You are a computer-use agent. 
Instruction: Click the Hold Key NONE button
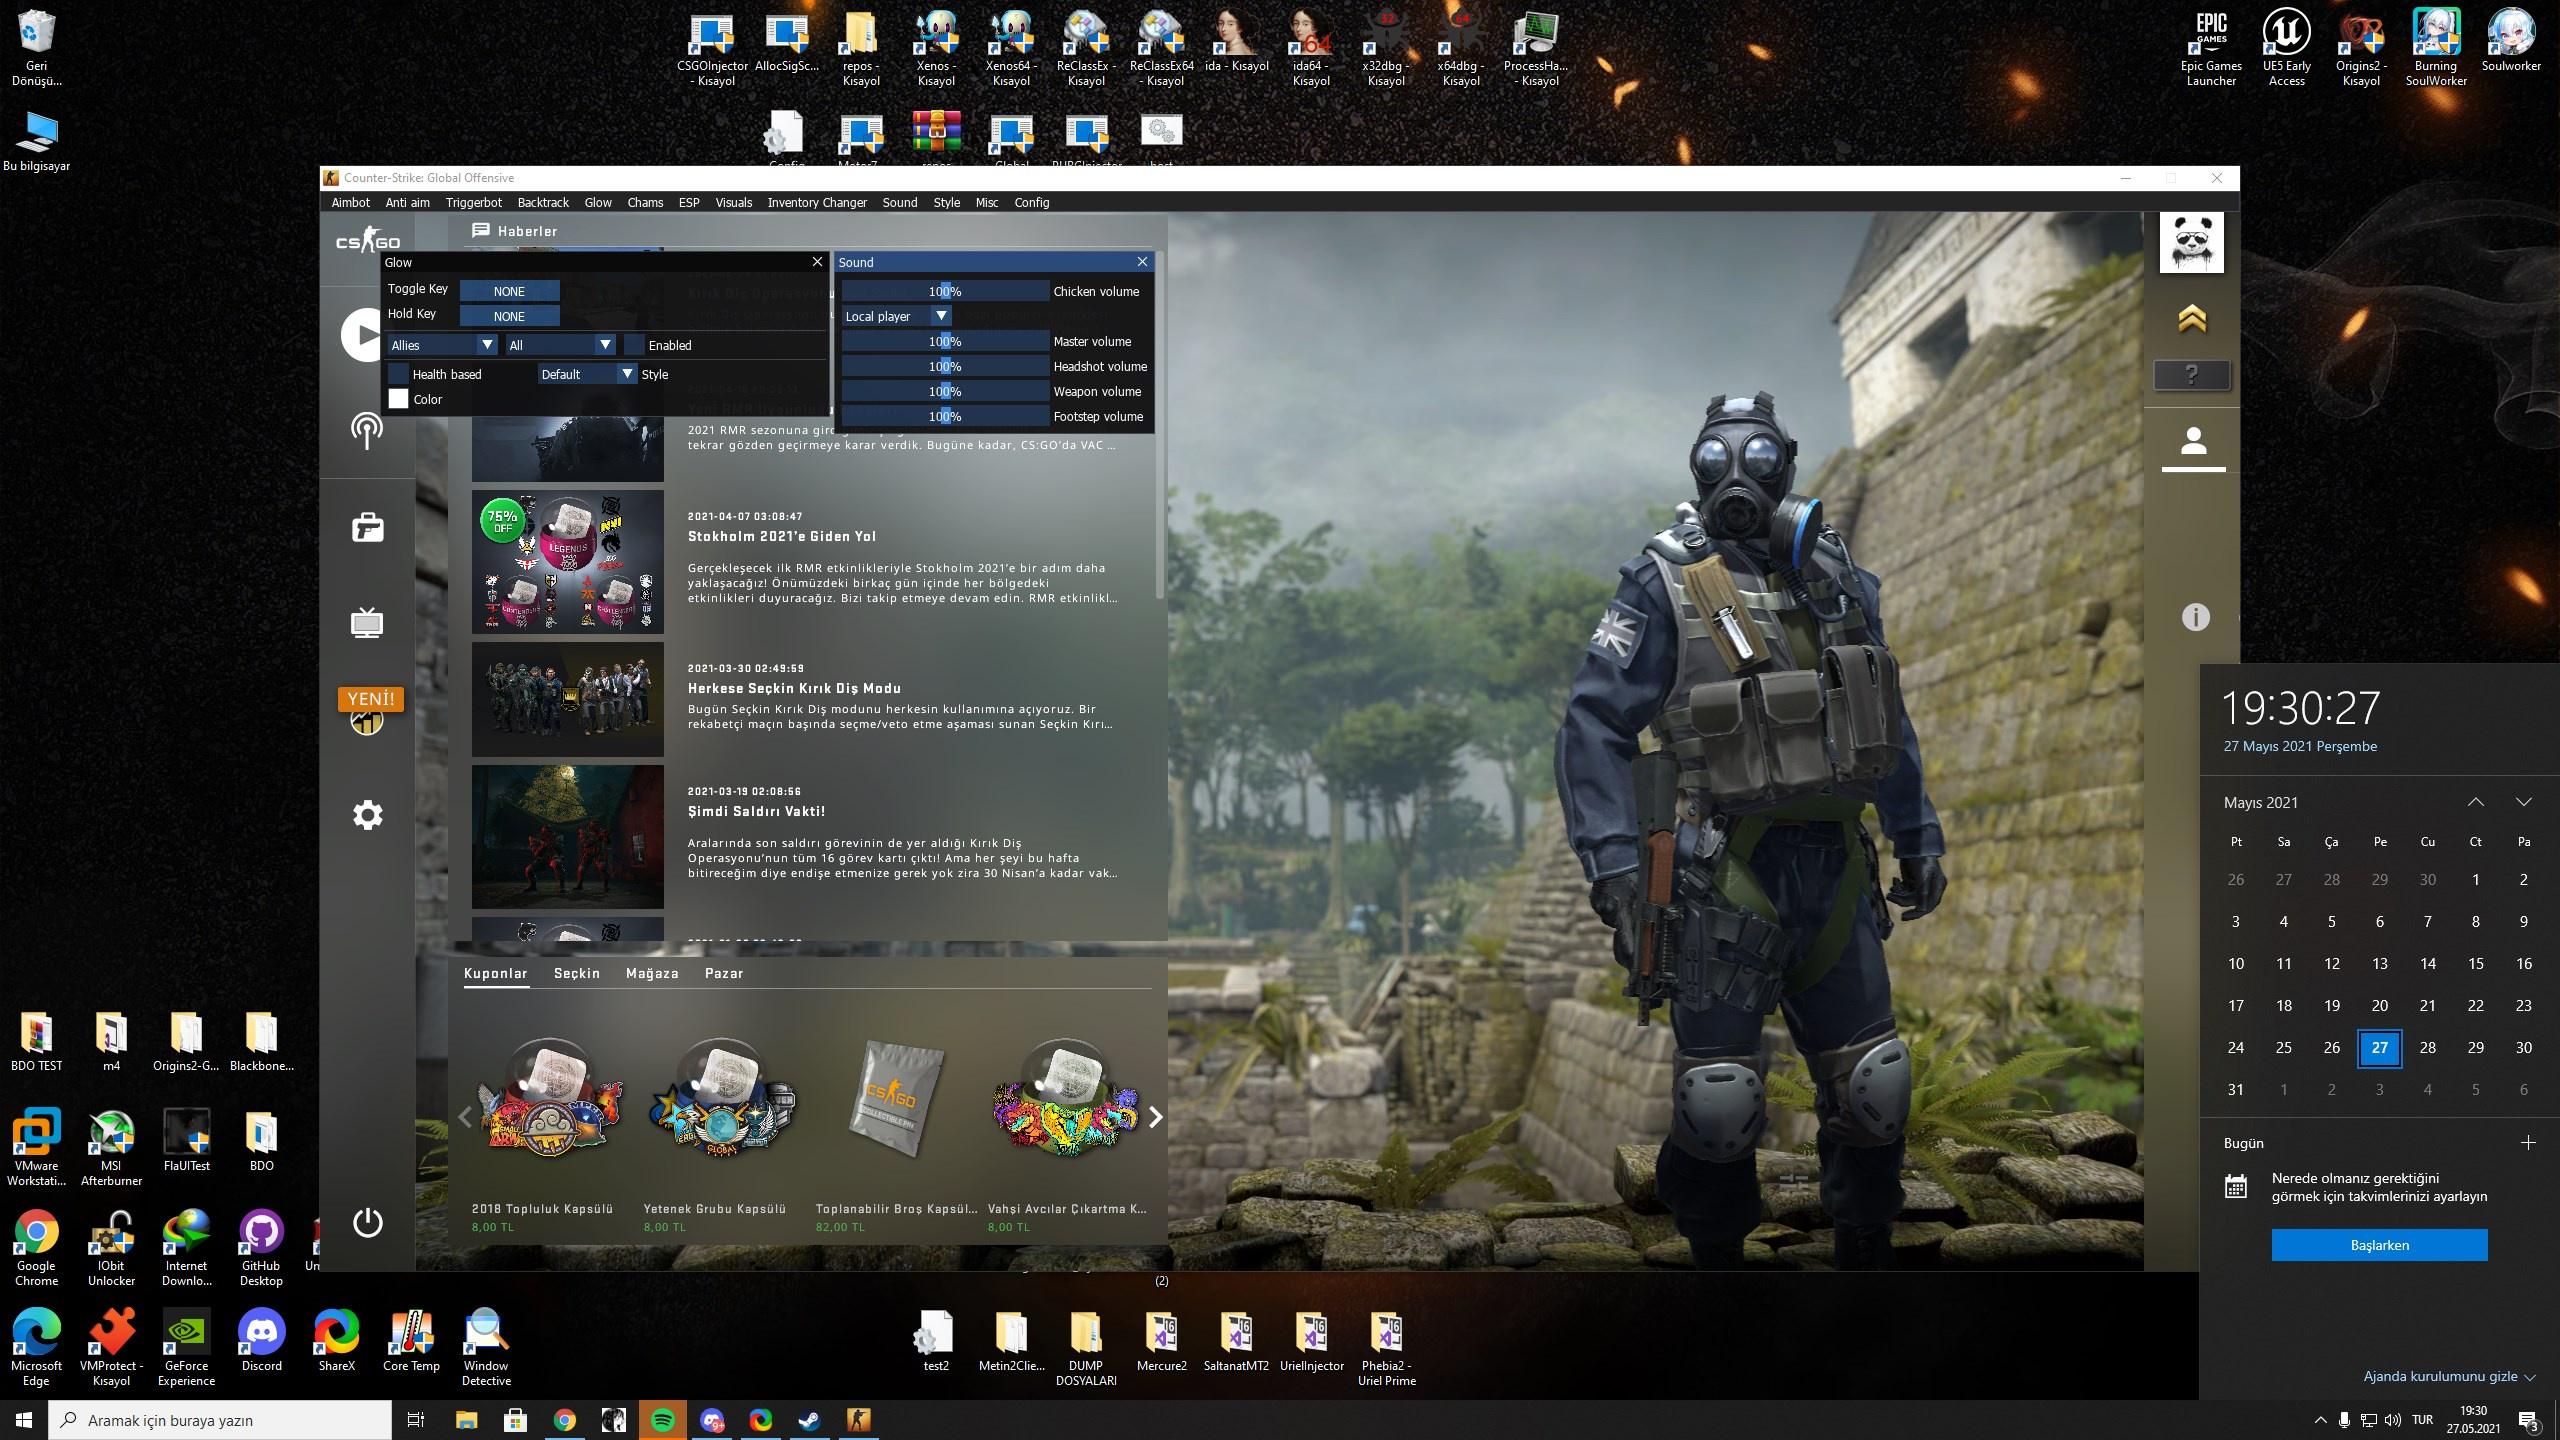coord(509,316)
